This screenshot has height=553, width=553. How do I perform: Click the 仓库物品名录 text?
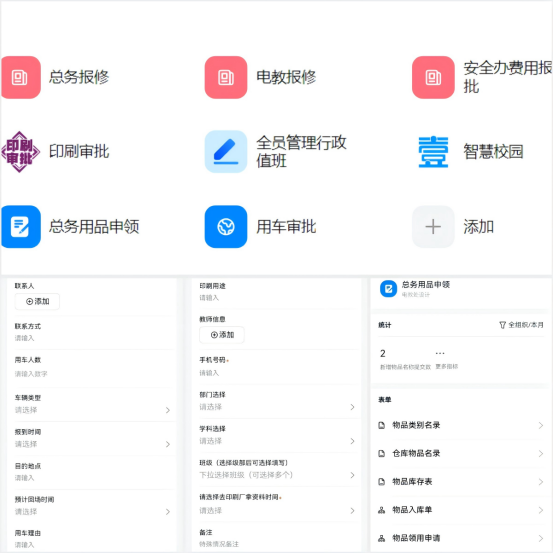pos(416,453)
